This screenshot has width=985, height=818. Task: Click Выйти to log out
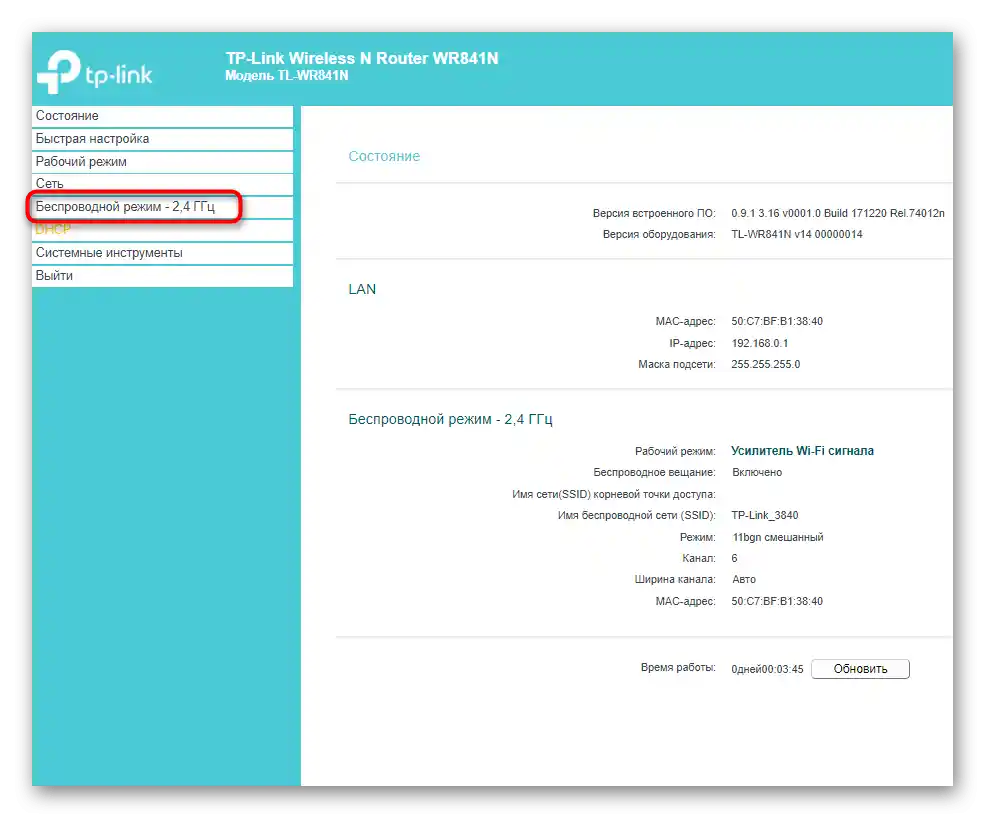point(162,276)
